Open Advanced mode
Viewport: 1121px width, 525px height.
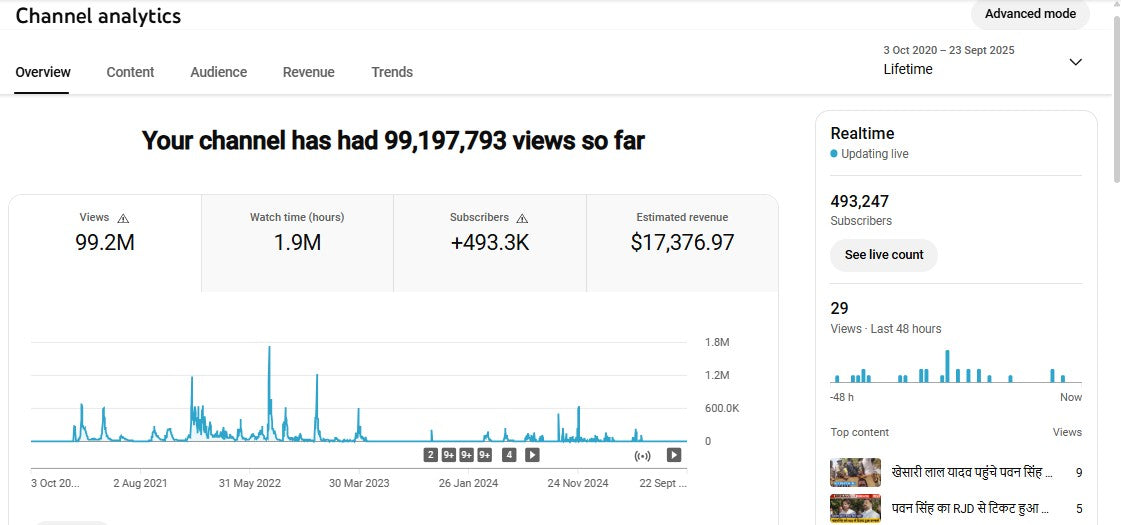pyautogui.click(x=1030, y=14)
